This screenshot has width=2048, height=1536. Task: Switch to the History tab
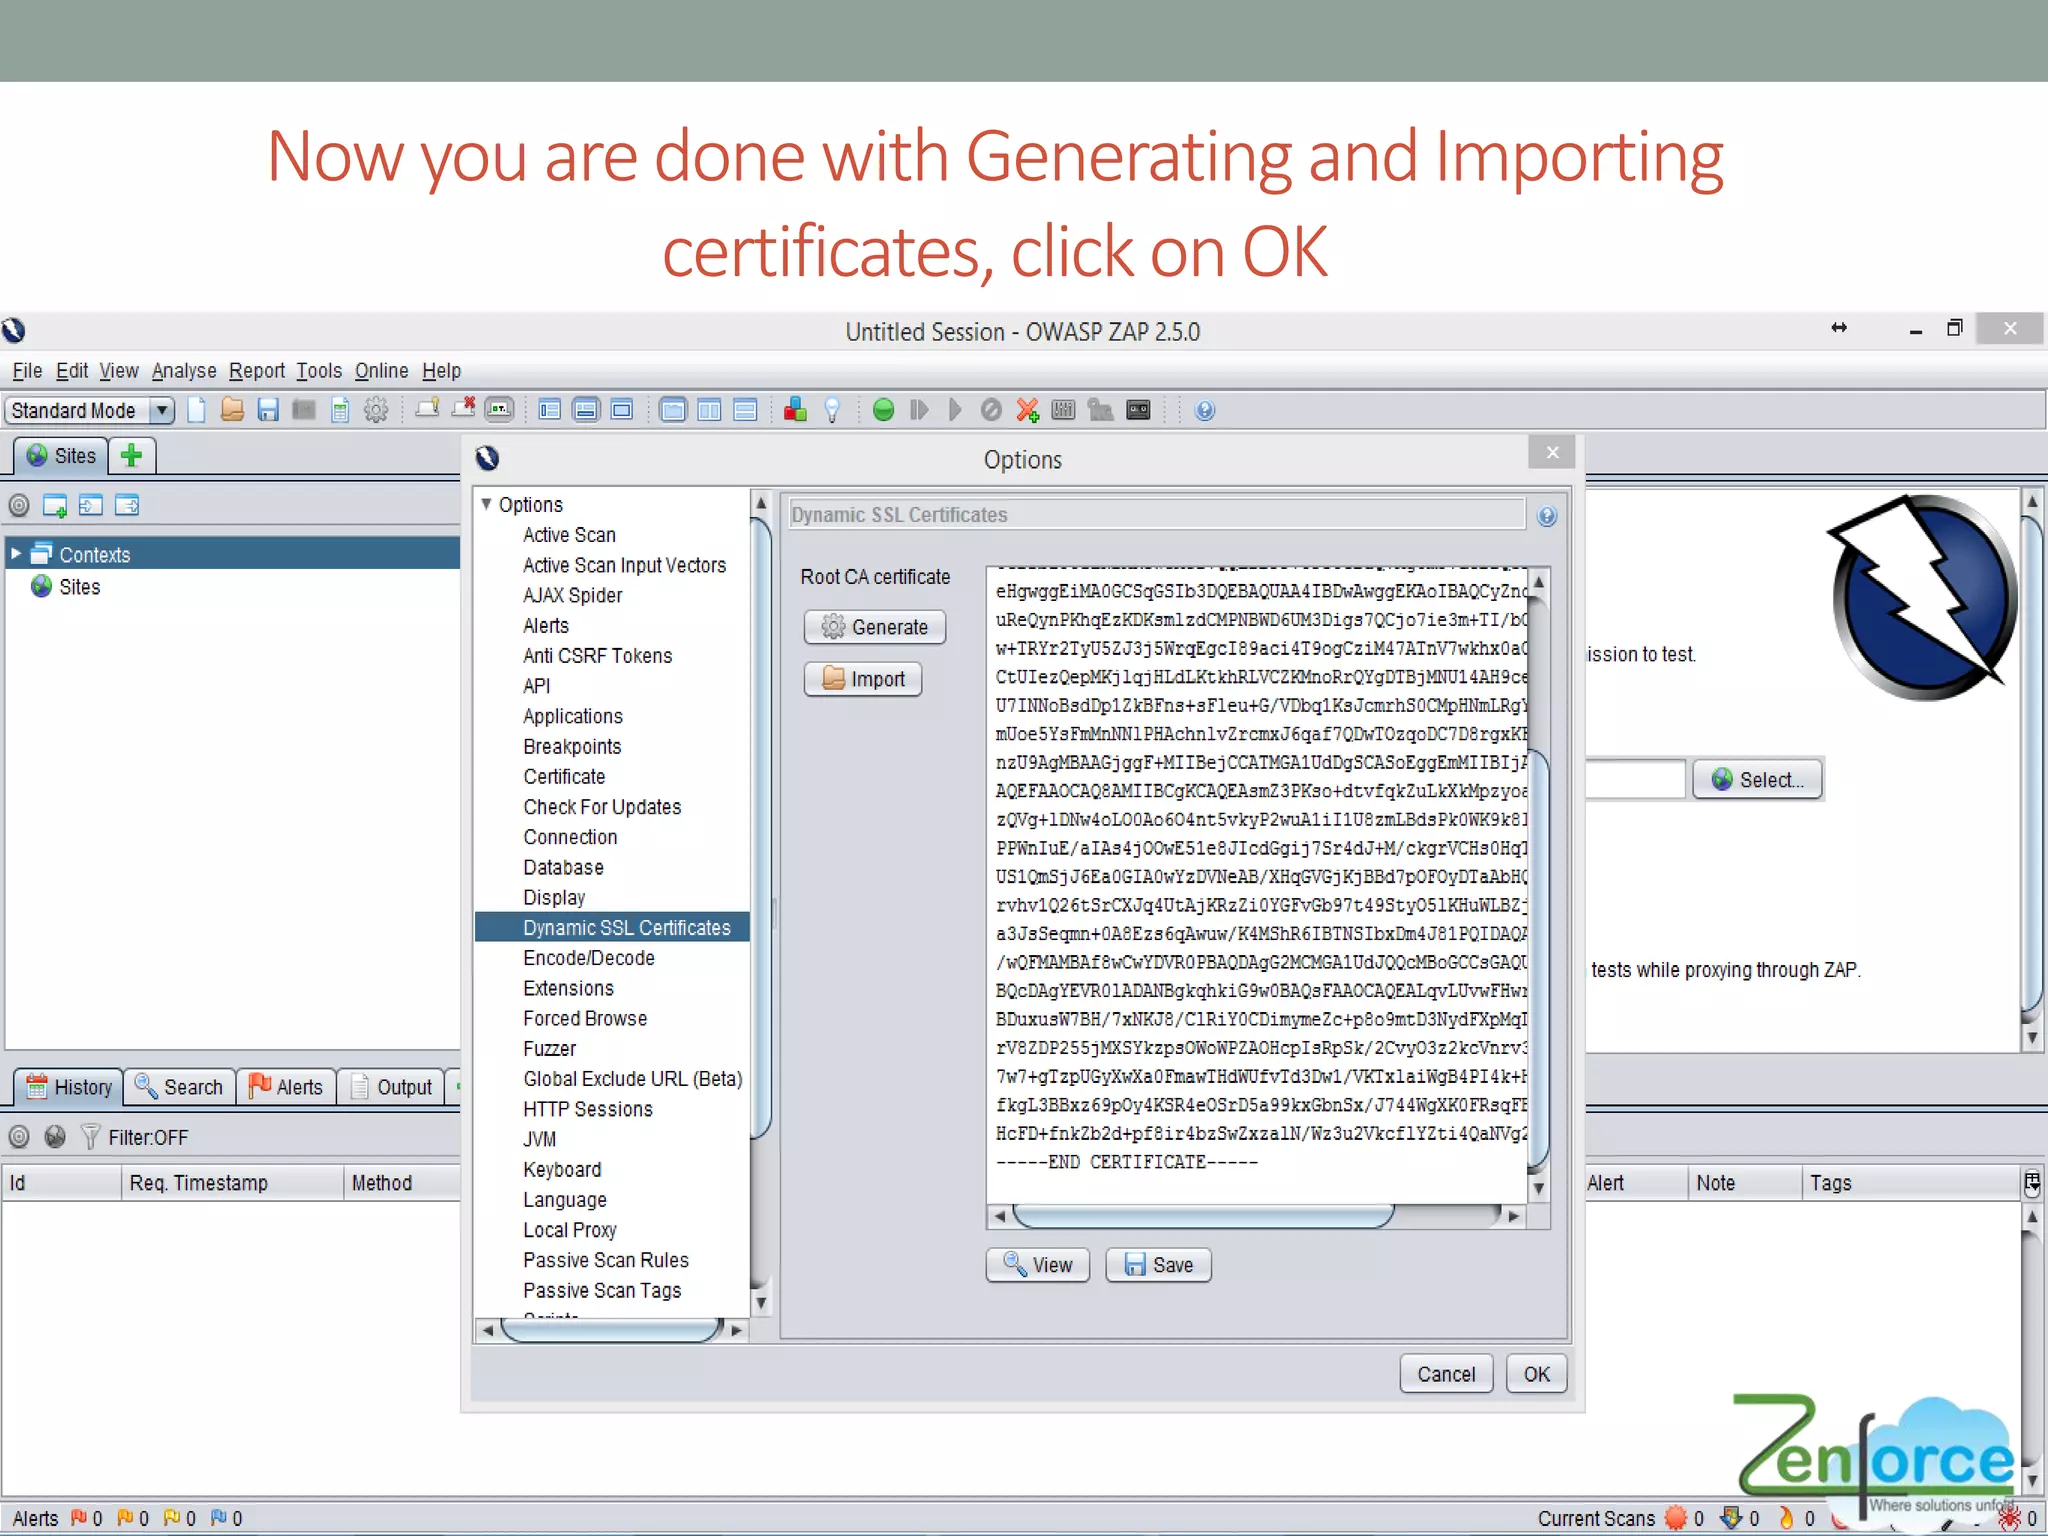pos(69,1087)
